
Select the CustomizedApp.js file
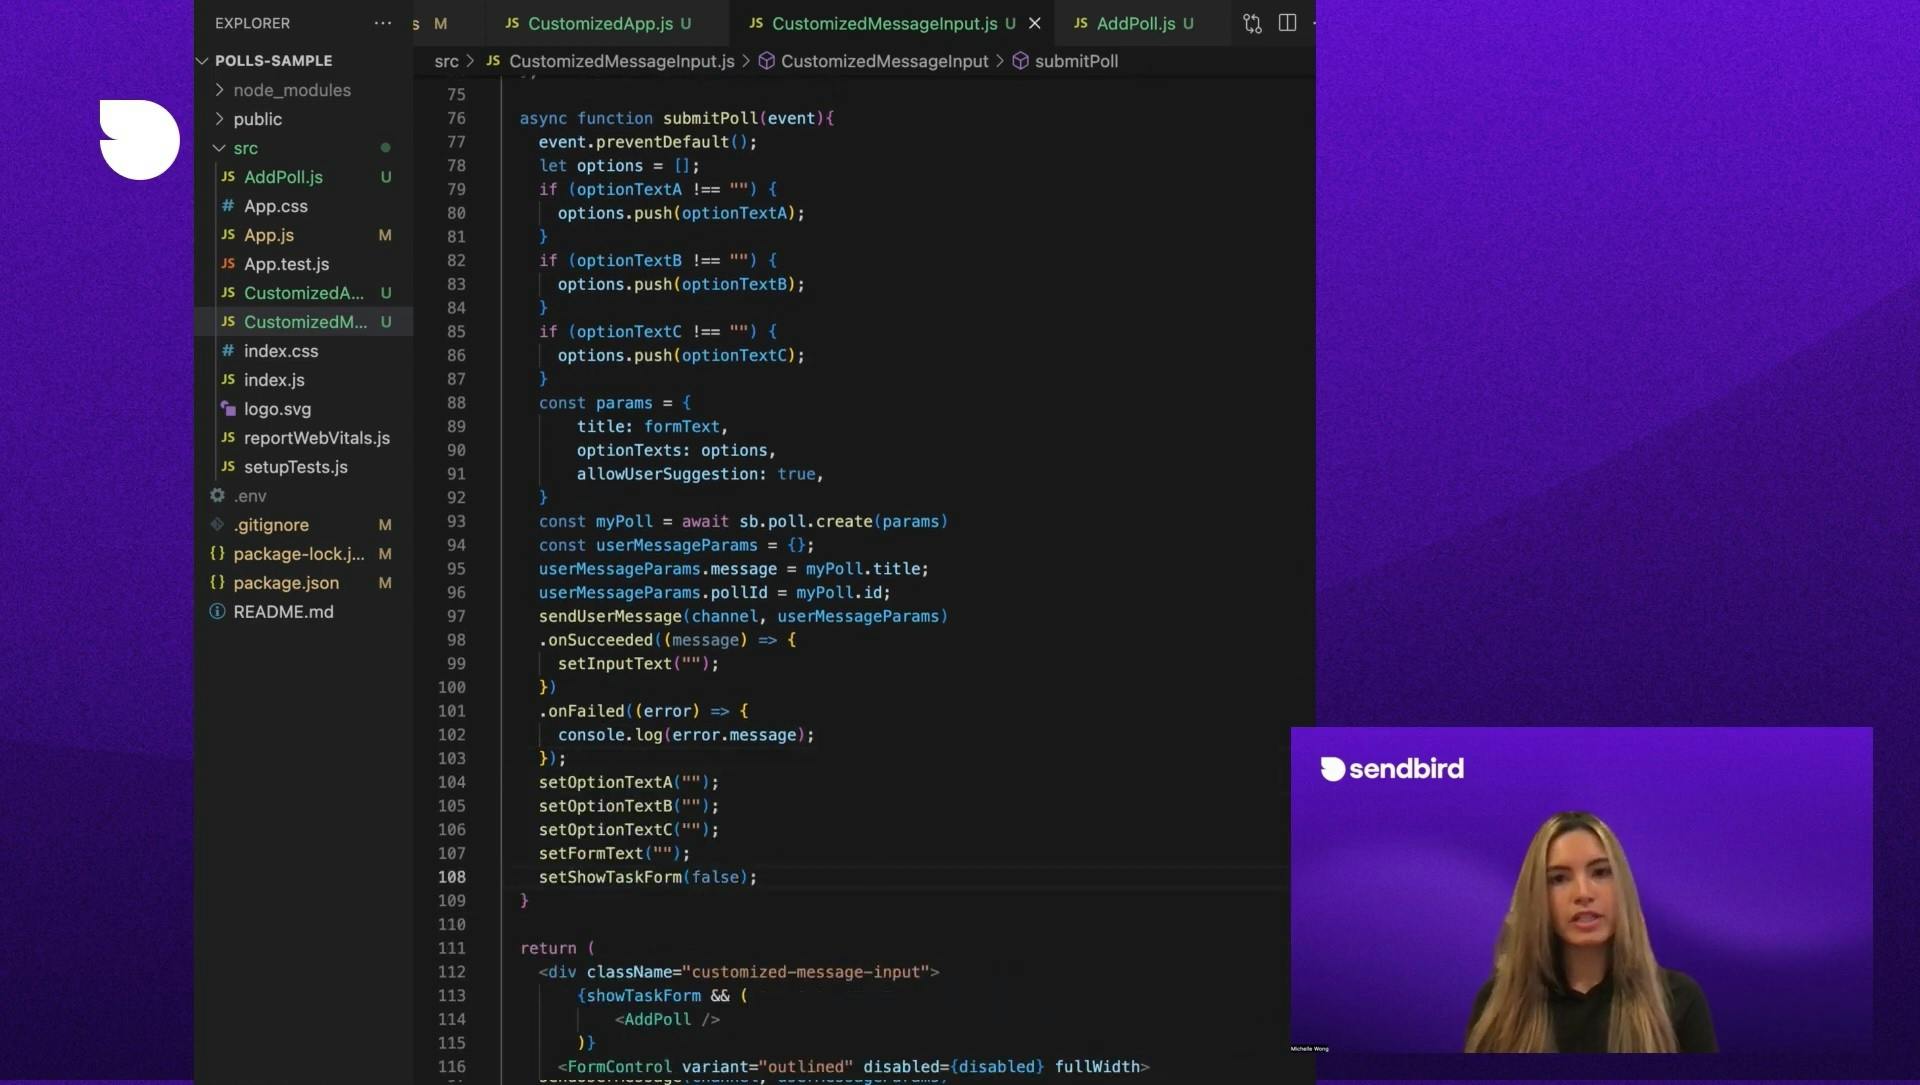pyautogui.click(x=305, y=291)
